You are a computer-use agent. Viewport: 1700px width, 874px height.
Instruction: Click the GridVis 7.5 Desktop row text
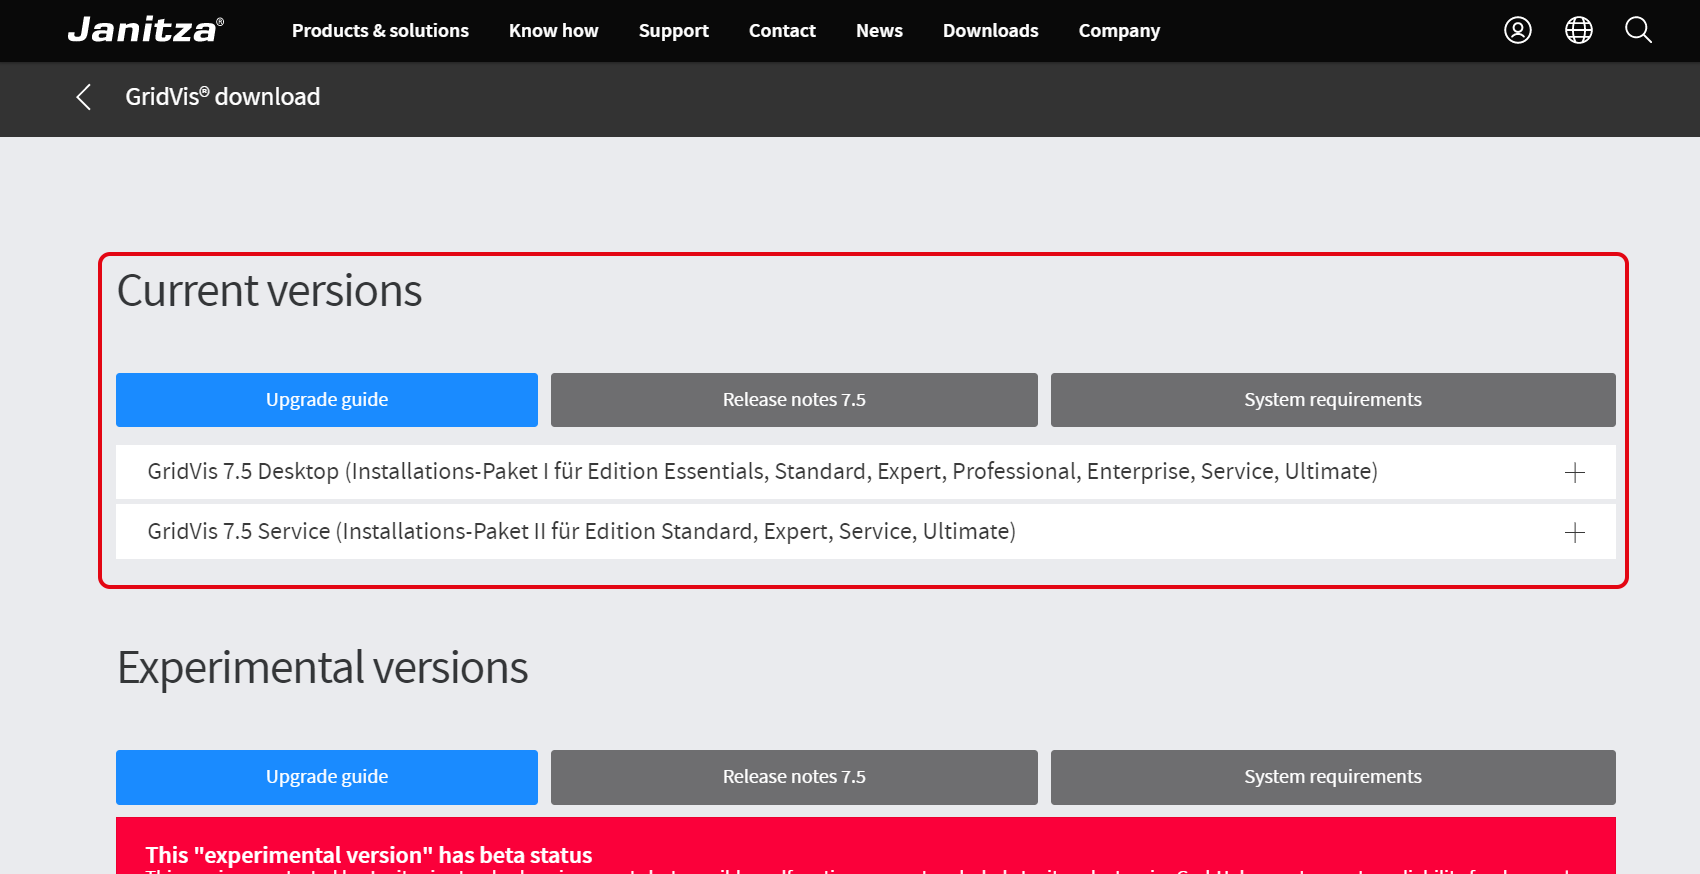pos(762,472)
